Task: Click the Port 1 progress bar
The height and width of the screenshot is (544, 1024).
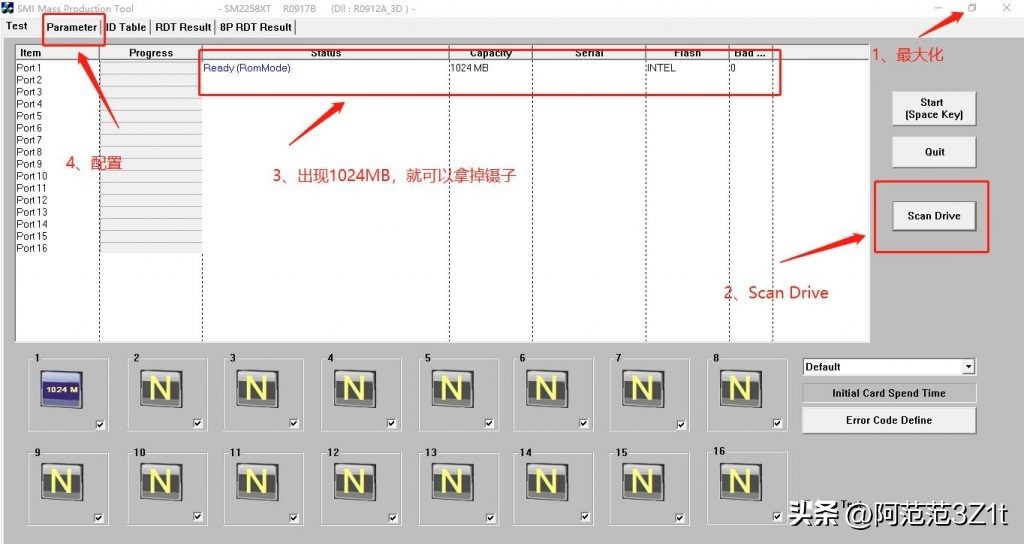Action: pos(151,68)
